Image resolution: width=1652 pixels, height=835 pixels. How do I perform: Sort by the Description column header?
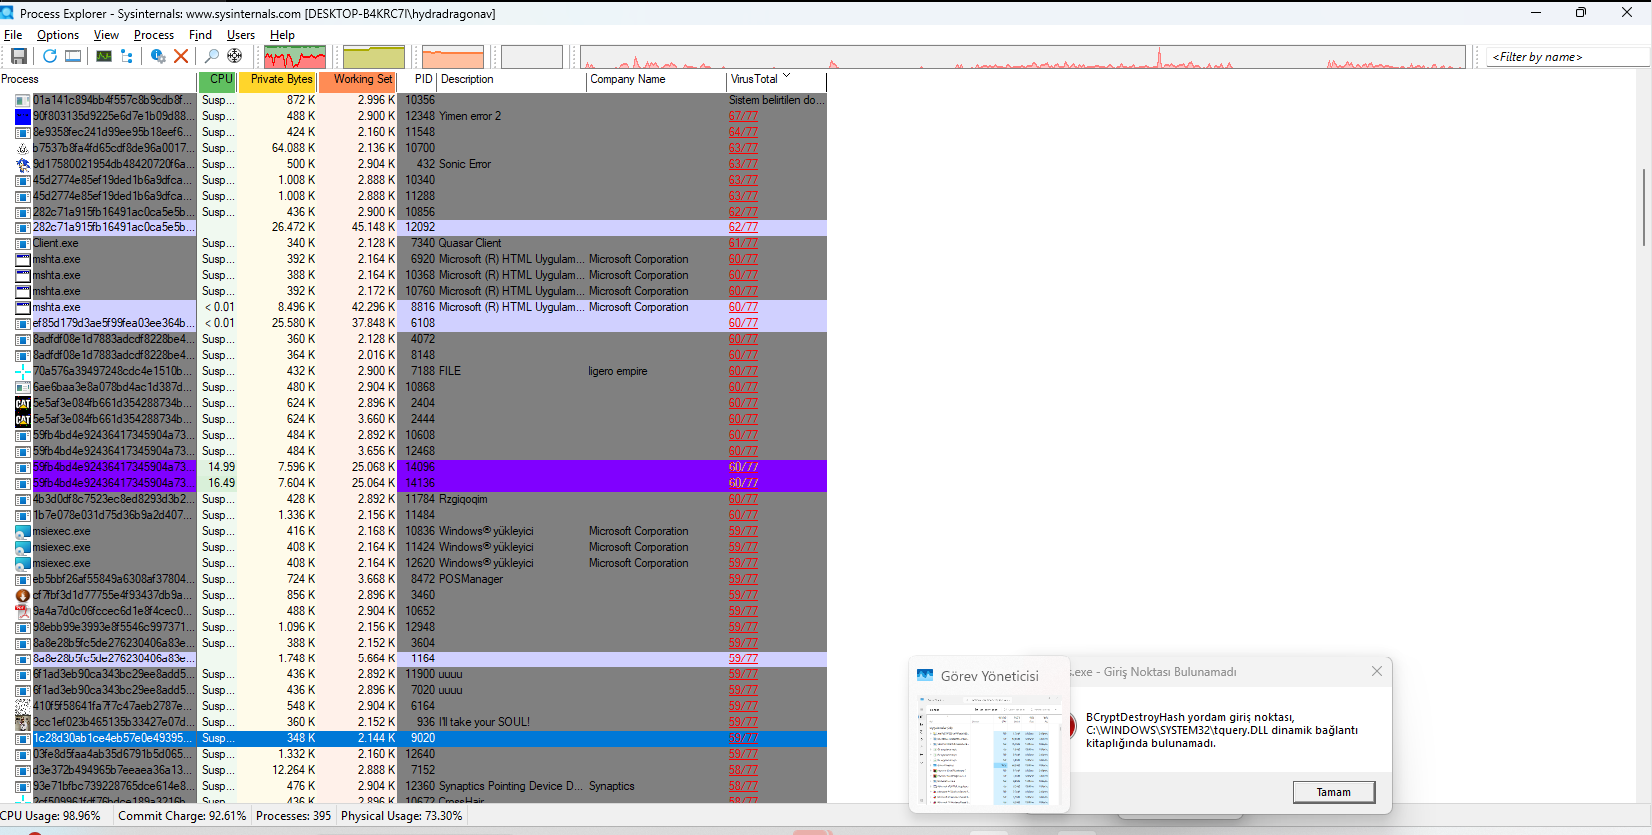coord(512,80)
